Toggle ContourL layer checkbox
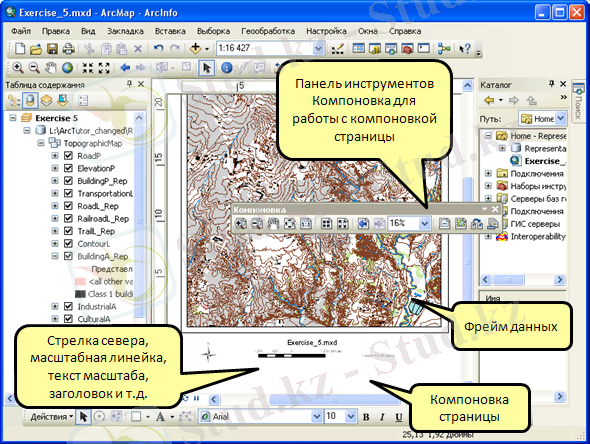 click(68, 243)
